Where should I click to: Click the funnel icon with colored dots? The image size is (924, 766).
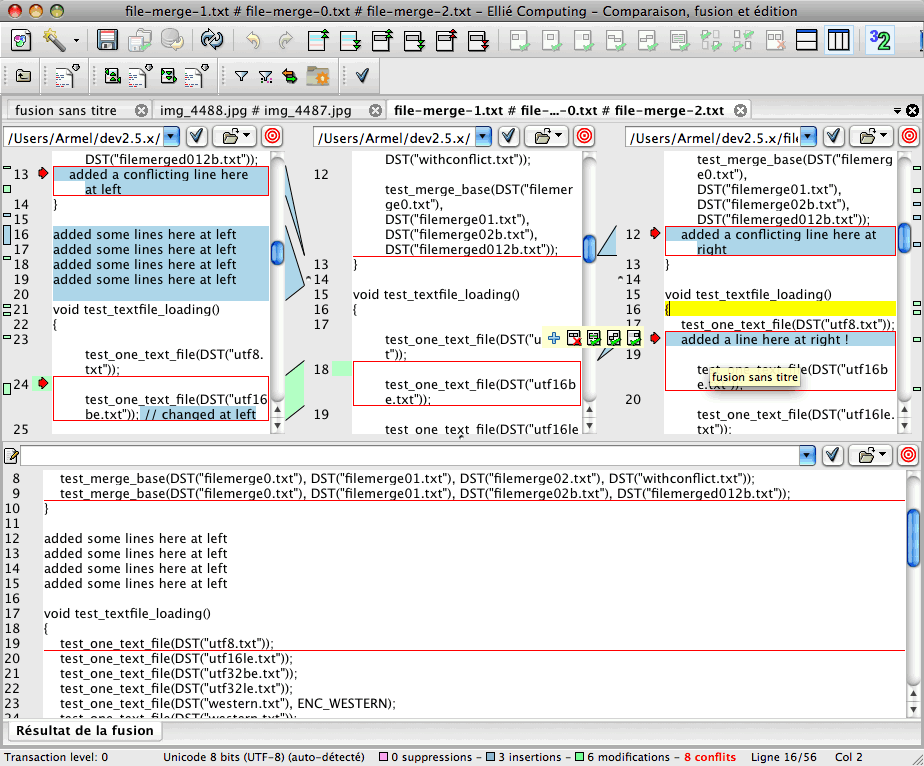click(266, 76)
